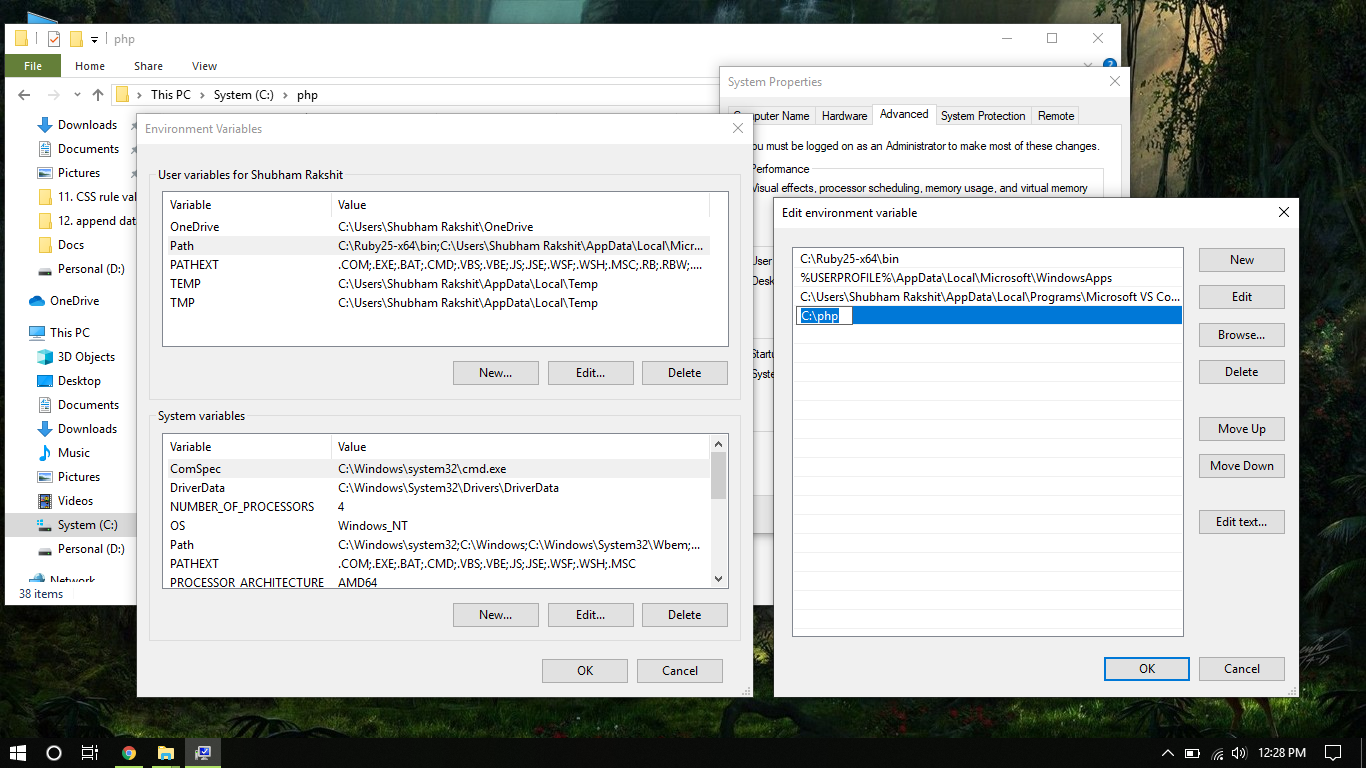The image size is (1366, 768).
Task: Open the View ribbon tab
Action: click(x=204, y=66)
